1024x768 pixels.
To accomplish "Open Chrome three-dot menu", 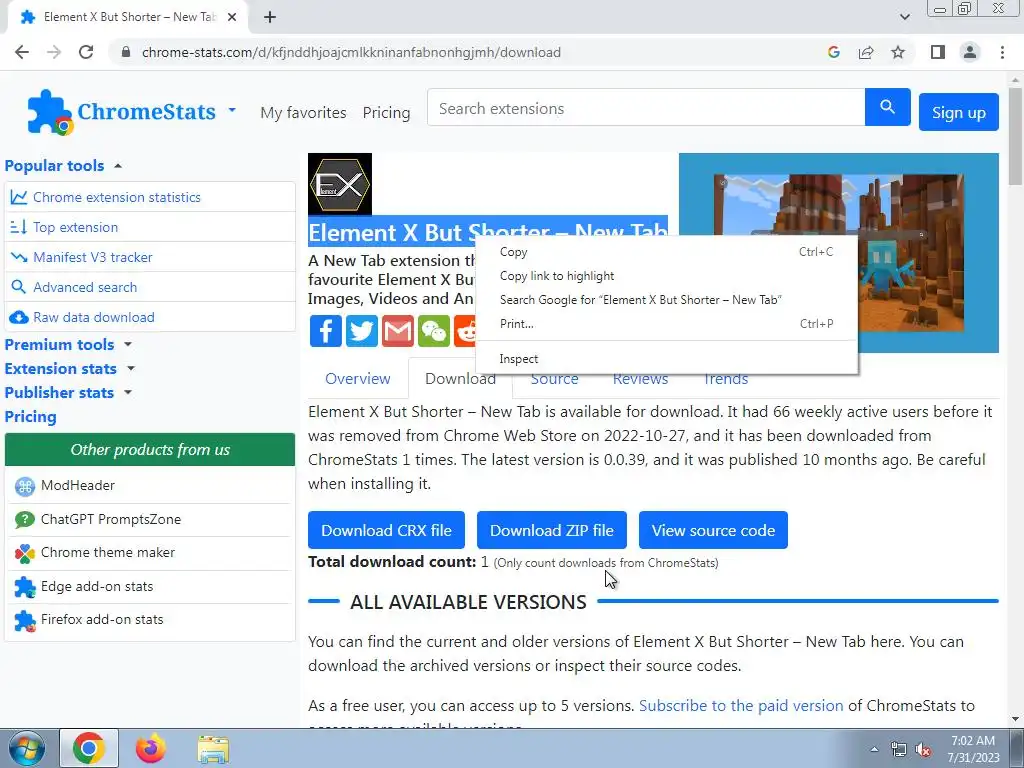I will click(1002, 52).
